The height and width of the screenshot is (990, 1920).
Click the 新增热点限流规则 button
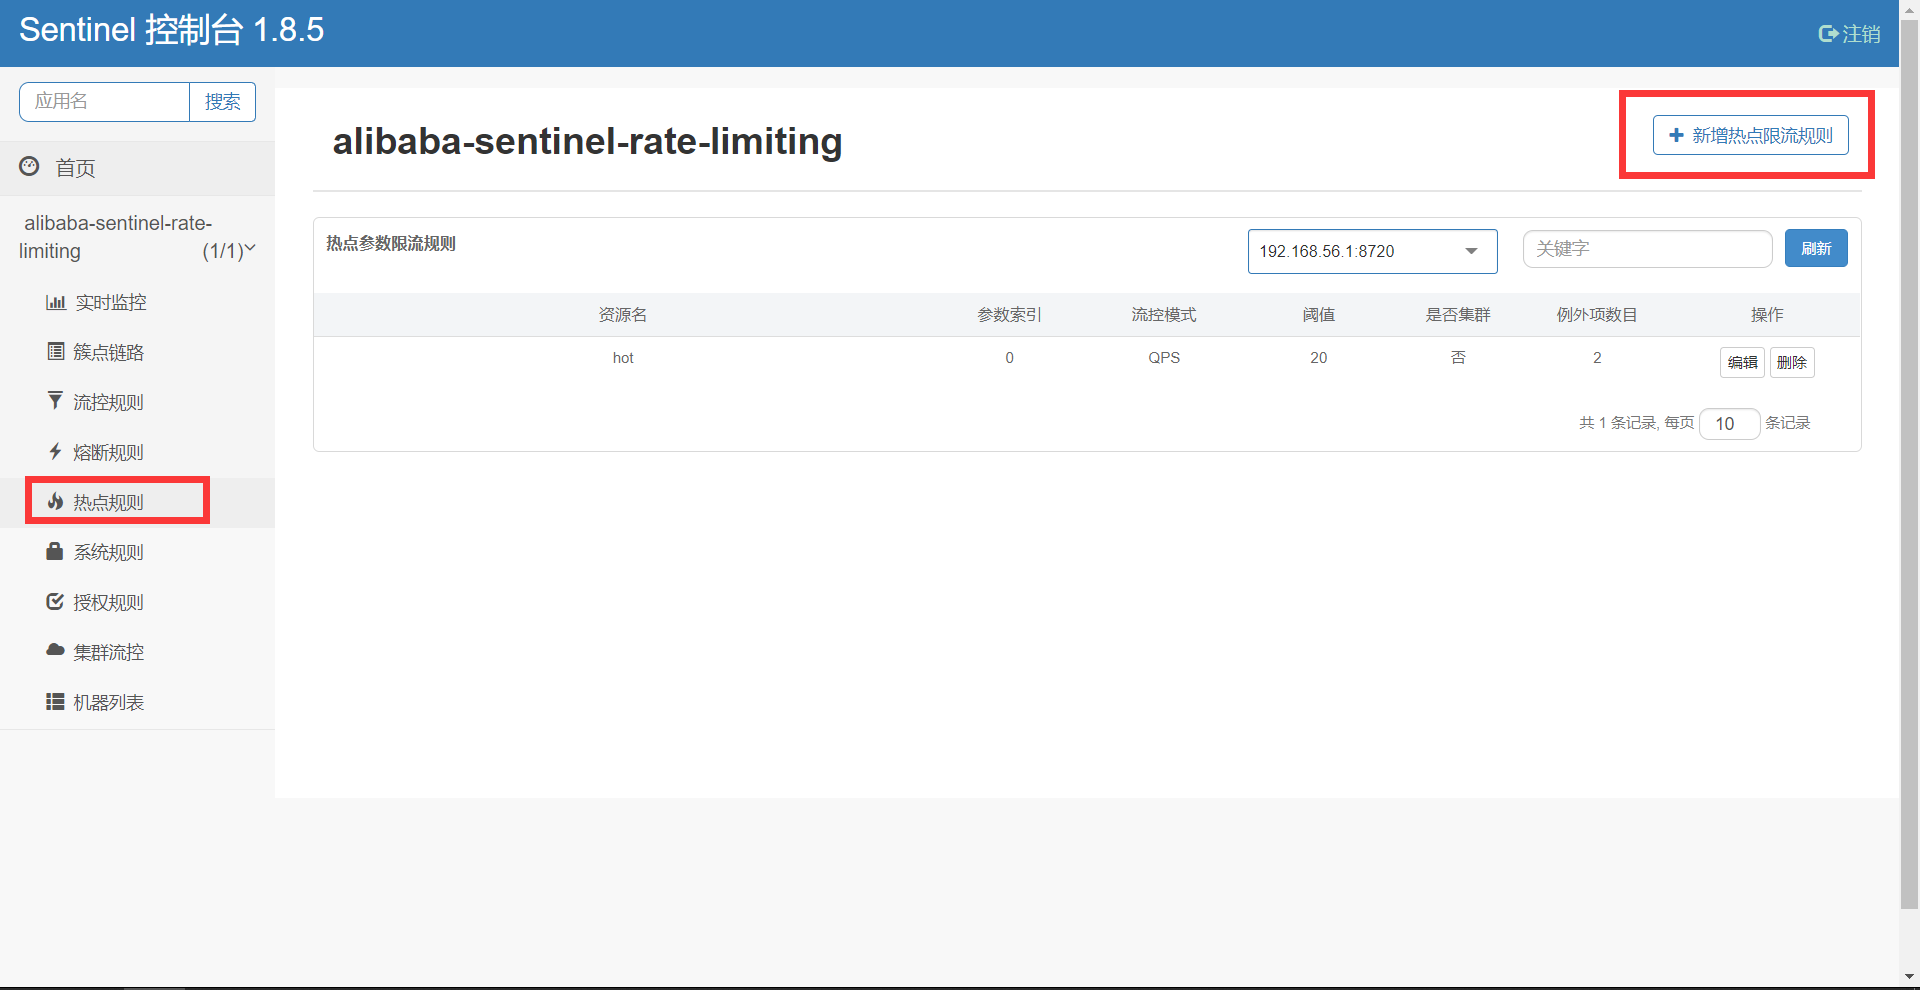click(x=1750, y=135)
